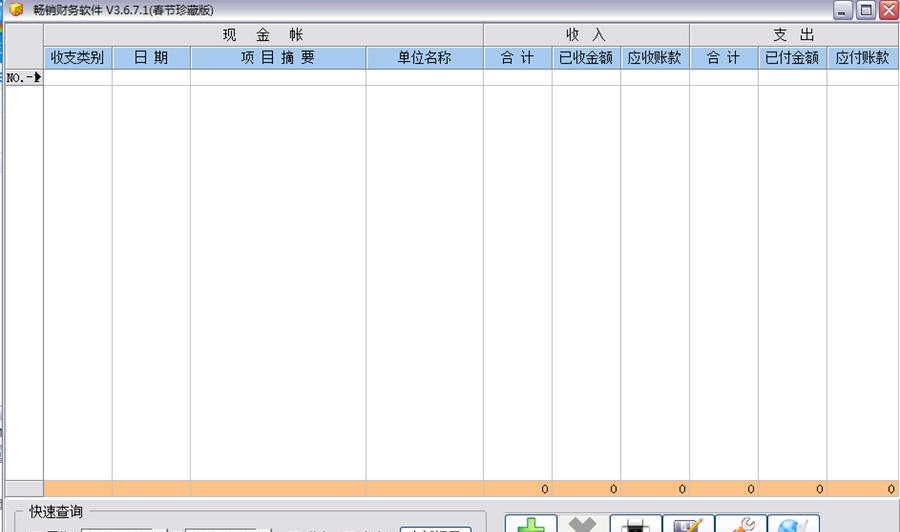900x532 pixels.
Task: Click the 现金帐 group header
Action: coord(263,35)
